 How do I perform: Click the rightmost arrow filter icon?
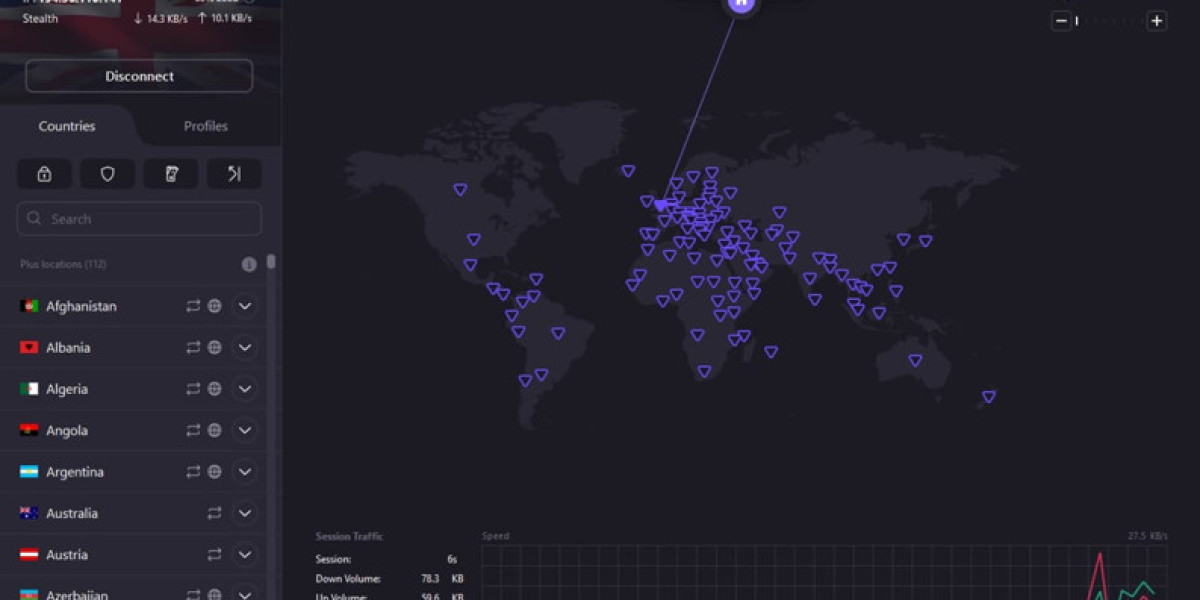(x=233, y=173)
